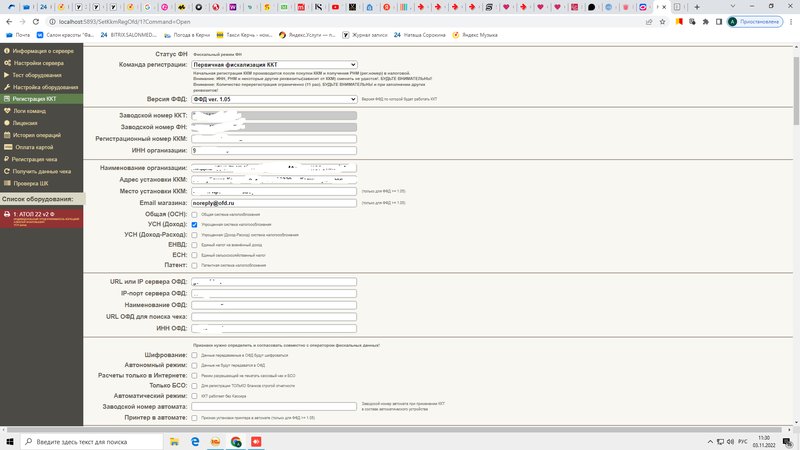Viewport: 800px width, 450px height.
Task: Click the play icon beside Тест оборудования
Action: (8, 75)
